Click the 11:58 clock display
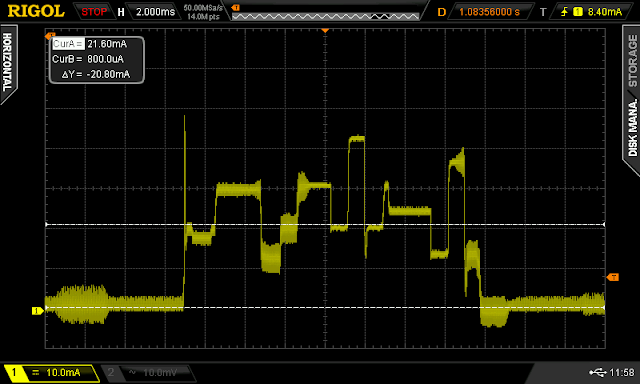 tap(622, 373)
